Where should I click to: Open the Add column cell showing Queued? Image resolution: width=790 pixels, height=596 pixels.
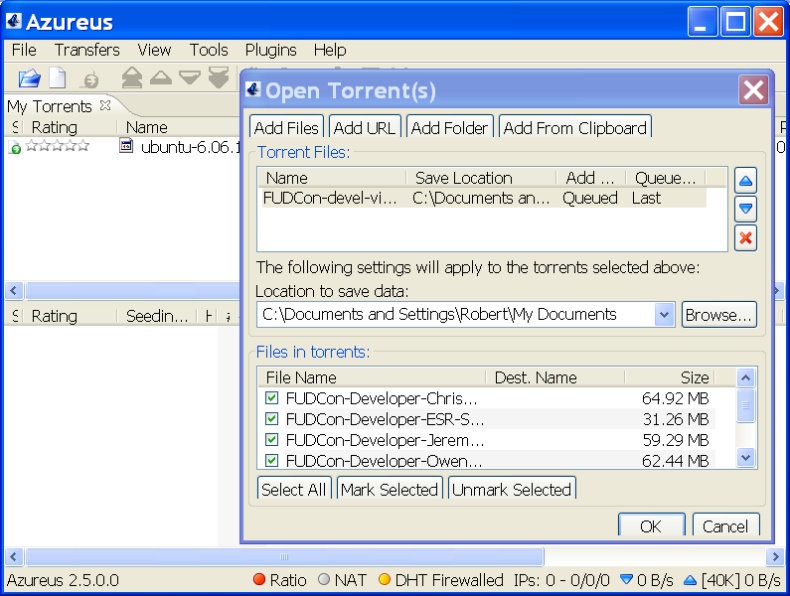(589, 198)
